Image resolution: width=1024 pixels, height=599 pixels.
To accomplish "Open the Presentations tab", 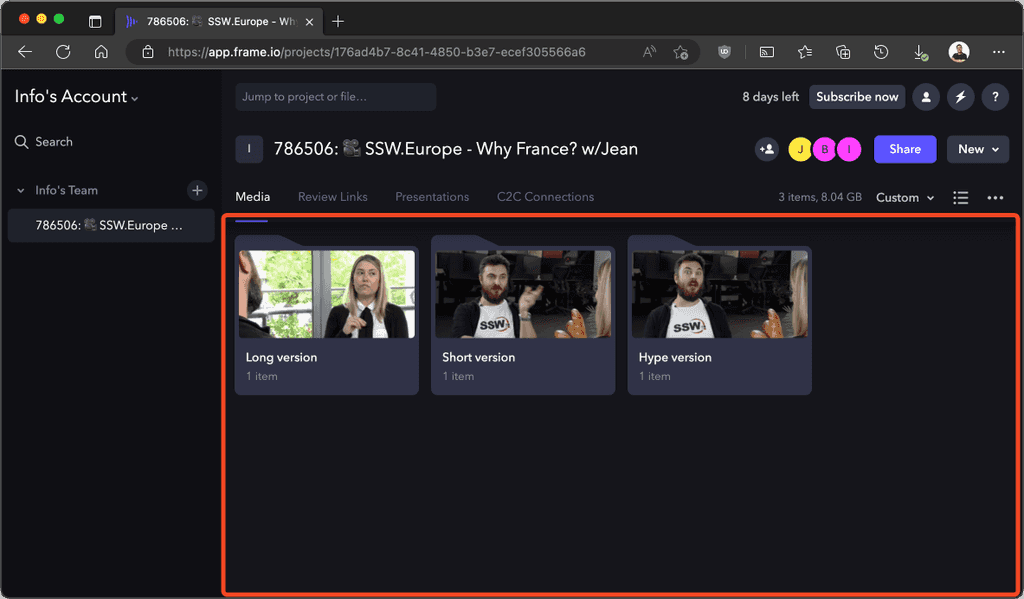I will pos(432,196).
